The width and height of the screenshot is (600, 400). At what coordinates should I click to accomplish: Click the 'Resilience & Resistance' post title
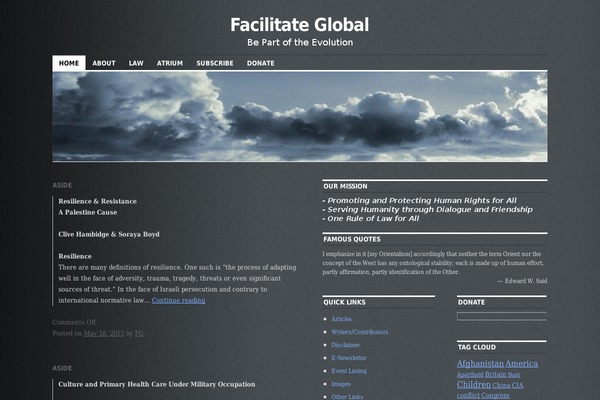98,201
